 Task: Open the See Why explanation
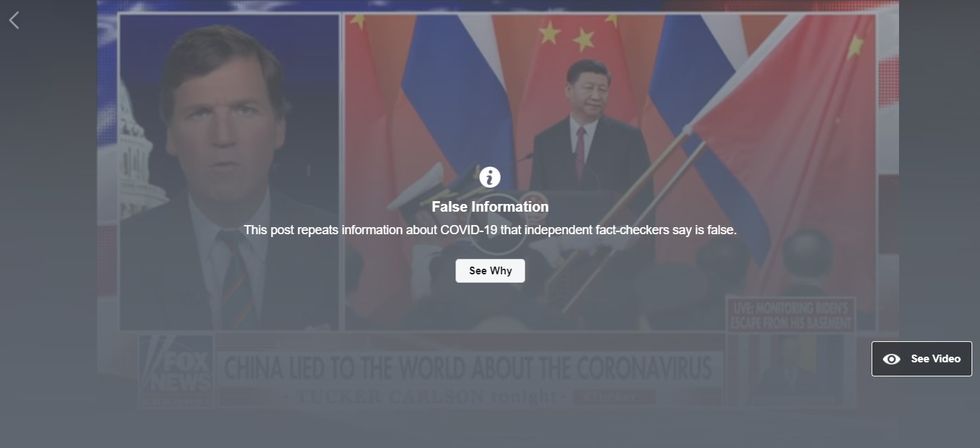click(490, 271)
